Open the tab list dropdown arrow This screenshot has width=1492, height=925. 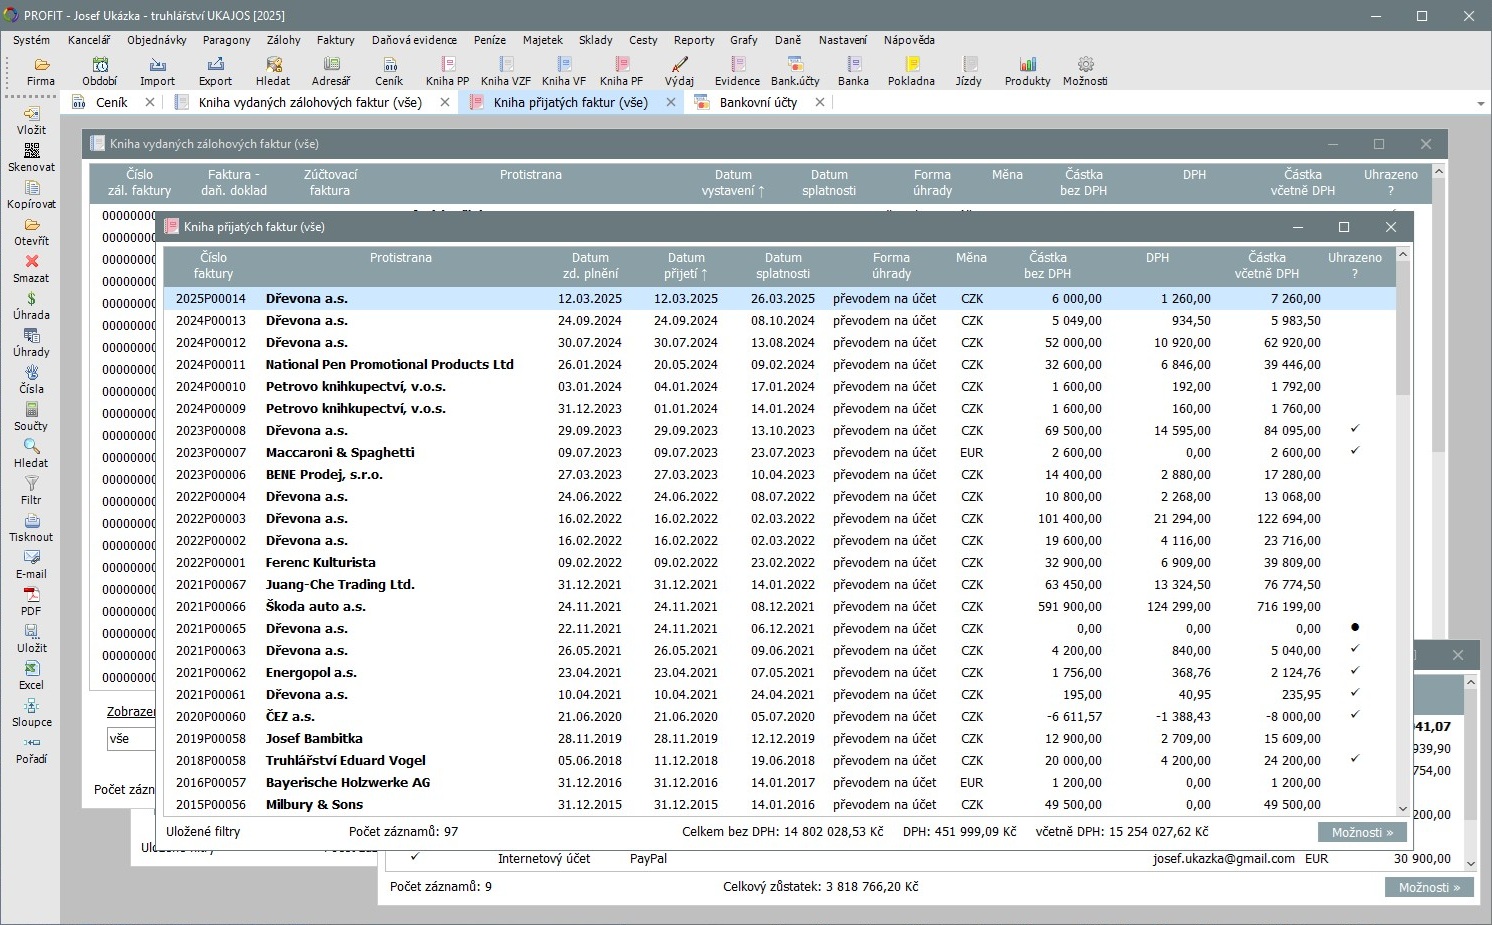(x=1480, y=103)
